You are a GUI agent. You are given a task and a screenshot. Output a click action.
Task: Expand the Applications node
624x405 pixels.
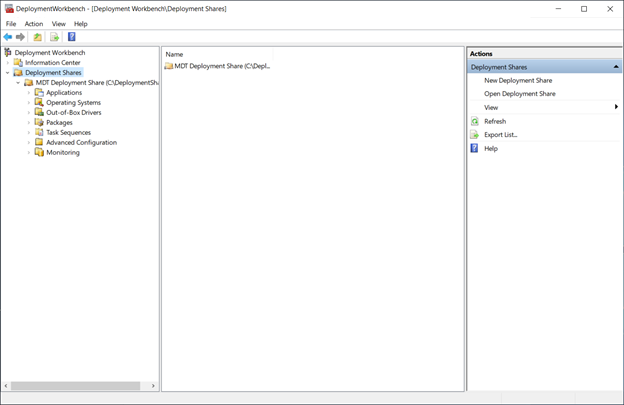coord(29,93)
